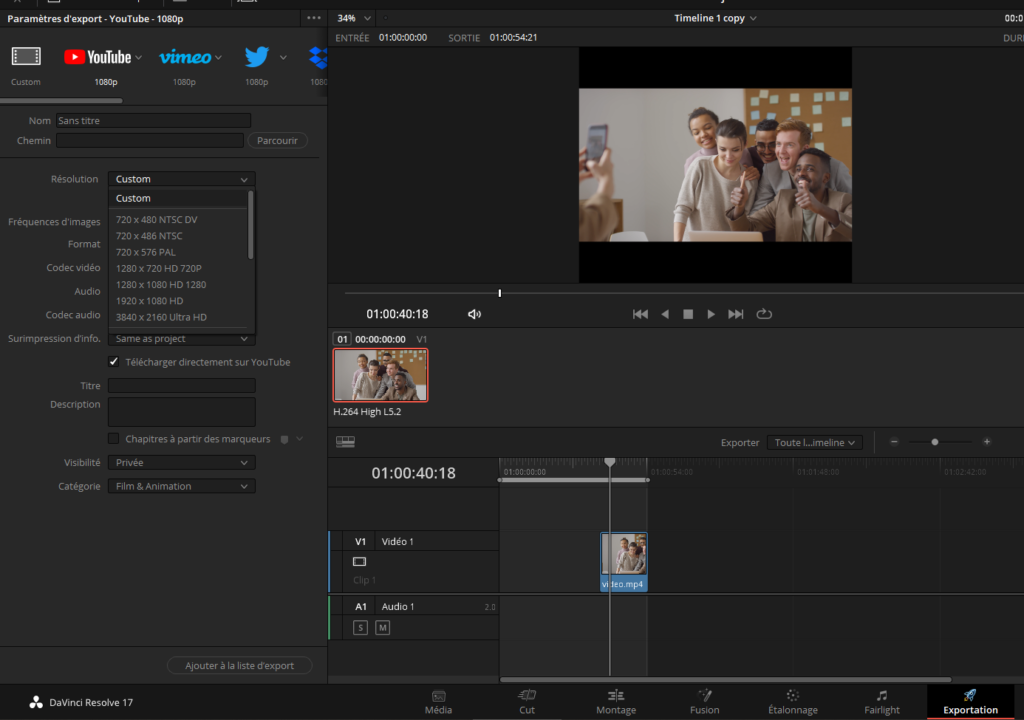Open the Visibilité dropdown
1024x720 pixels.
[181, 463]
